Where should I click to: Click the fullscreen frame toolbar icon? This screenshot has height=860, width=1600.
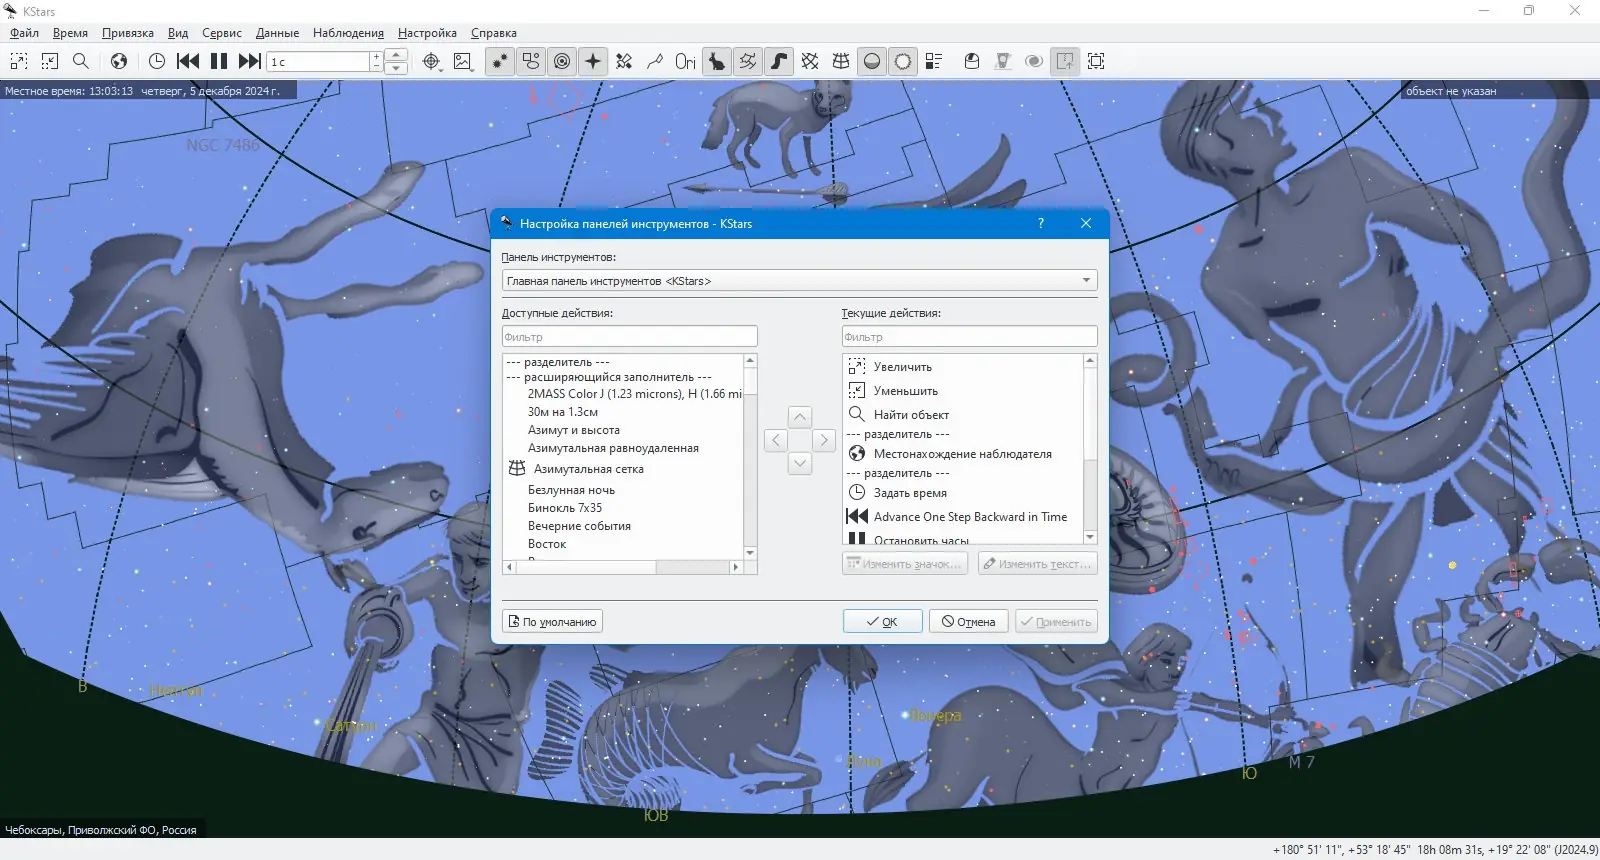tap(1096, 61)
